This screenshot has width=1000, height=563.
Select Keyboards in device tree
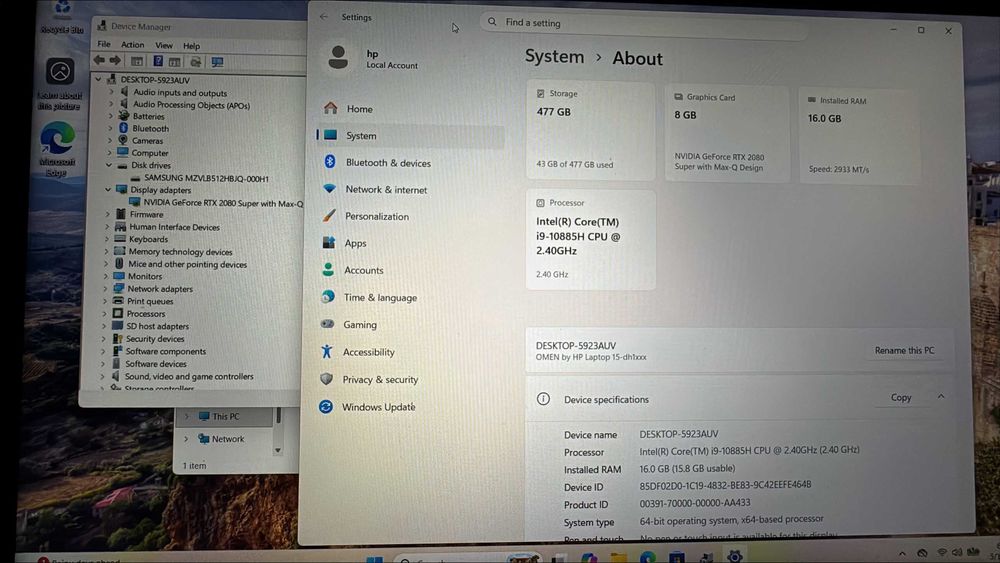point(149,239)
